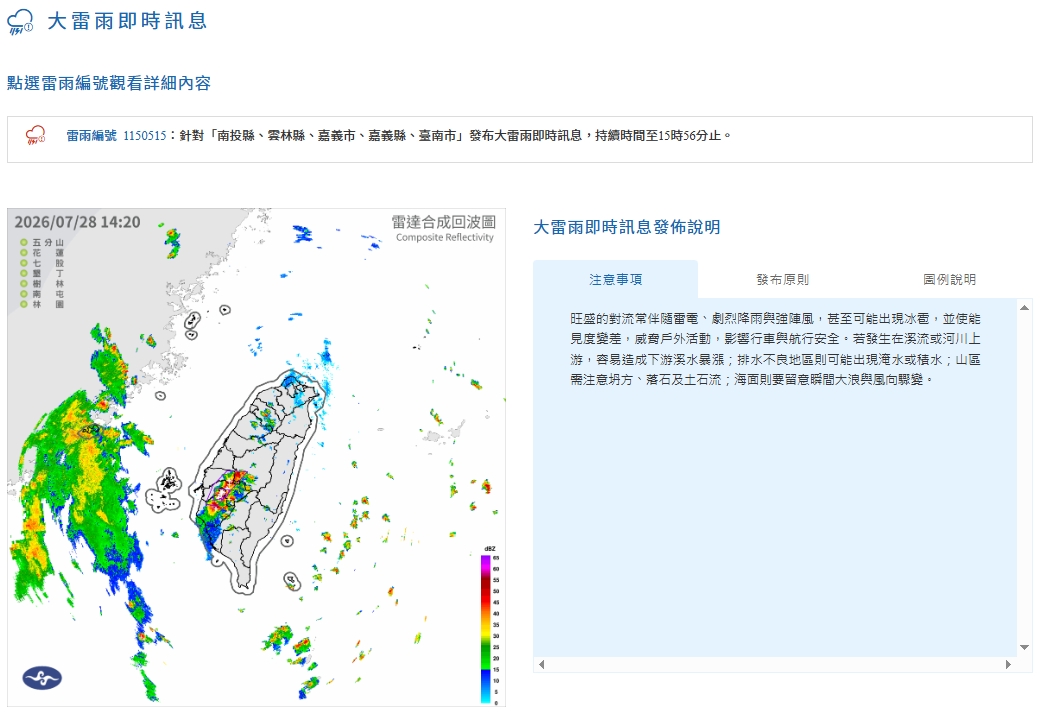Click the scroll-left arrow under notes panel
This screenshot has width=1051, height=717.
(x=542, y=665)
